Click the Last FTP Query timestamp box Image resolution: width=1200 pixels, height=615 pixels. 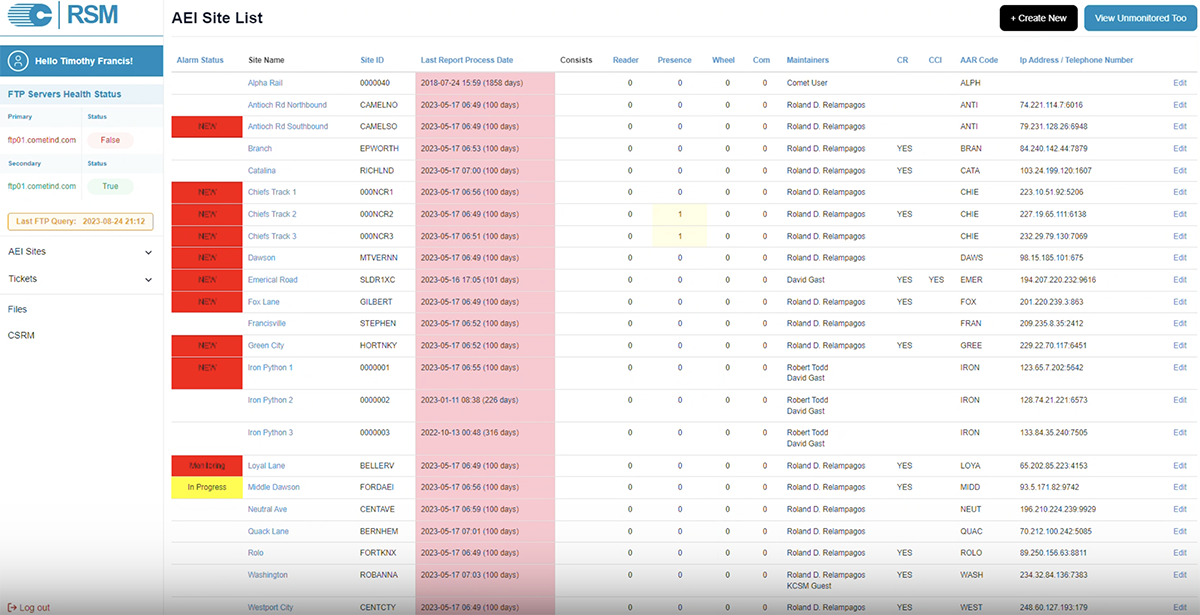pos(80,221)
